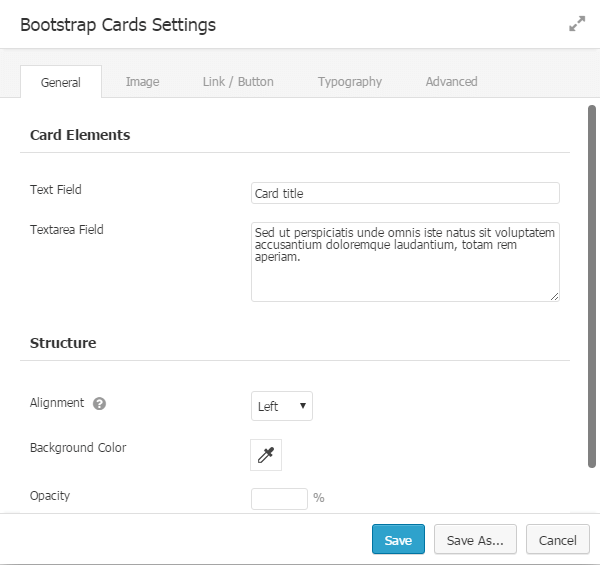Open the Link / Button tab
Viewport: 600px width, 565px height.
click(x=238, y=82)
